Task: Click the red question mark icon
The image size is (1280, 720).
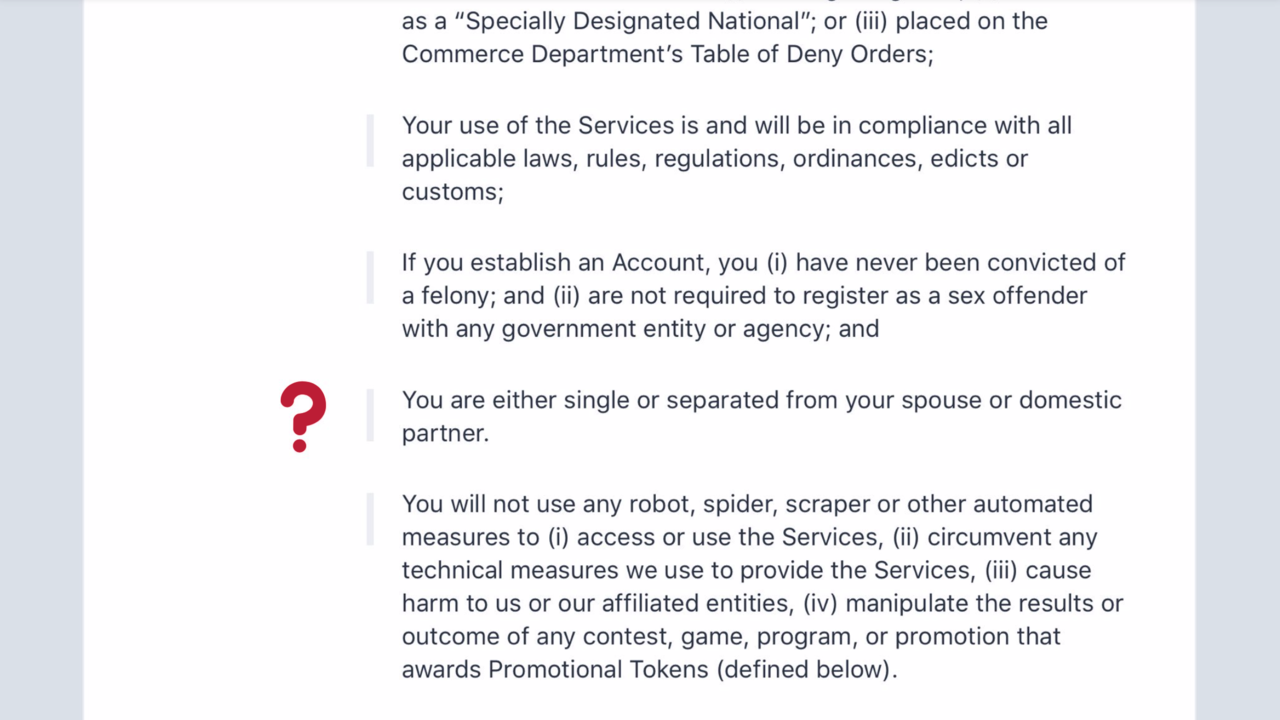Action: click(303, 416)
